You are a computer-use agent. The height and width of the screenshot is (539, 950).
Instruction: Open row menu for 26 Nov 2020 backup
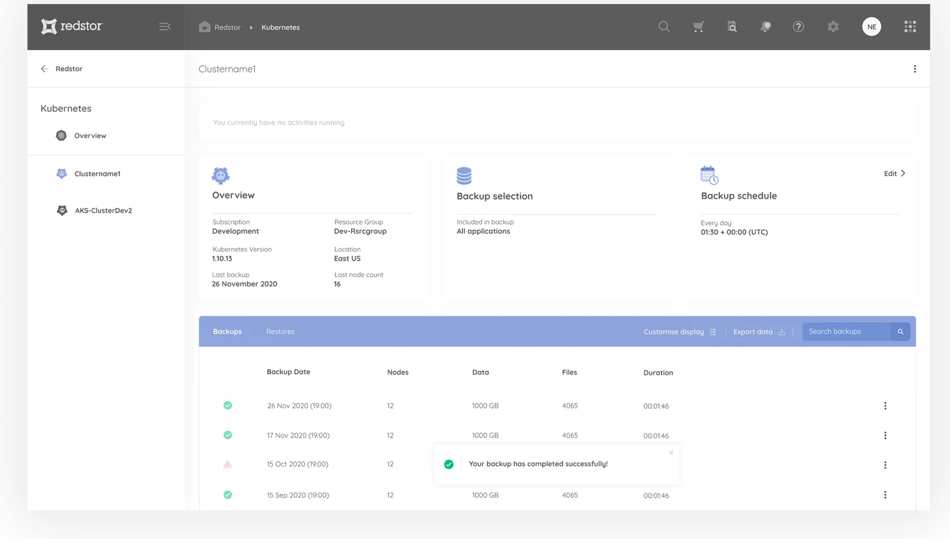coord(885,406)
